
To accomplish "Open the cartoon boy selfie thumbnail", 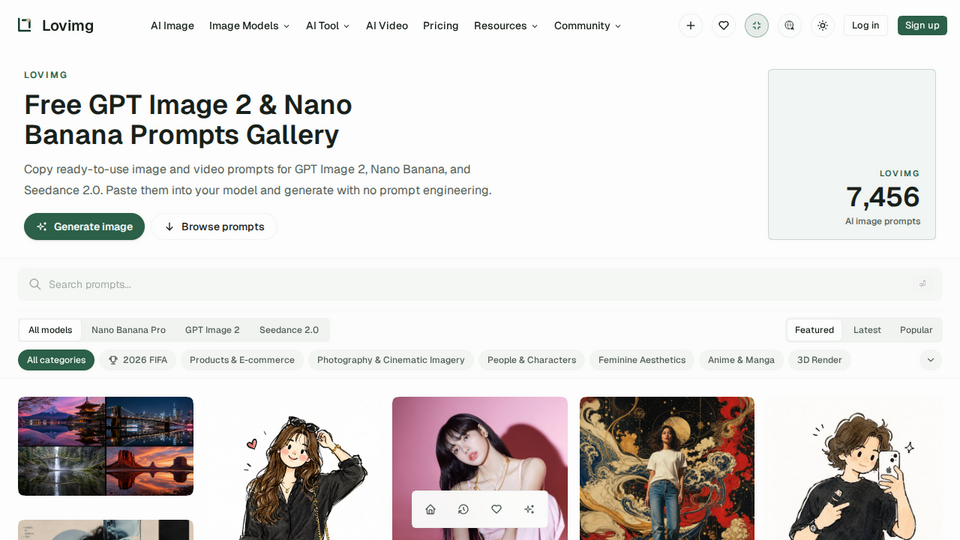I will tap(854, 468).
